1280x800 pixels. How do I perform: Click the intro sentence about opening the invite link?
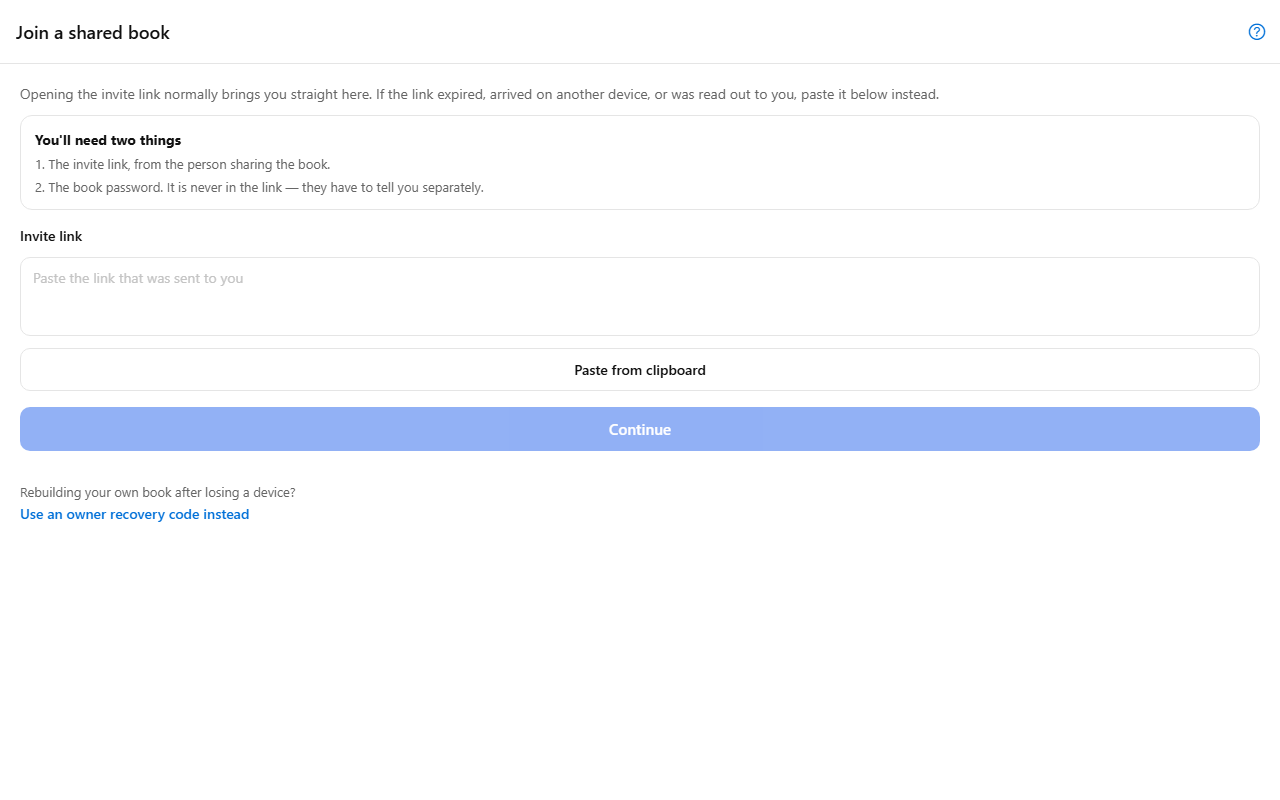480,95
